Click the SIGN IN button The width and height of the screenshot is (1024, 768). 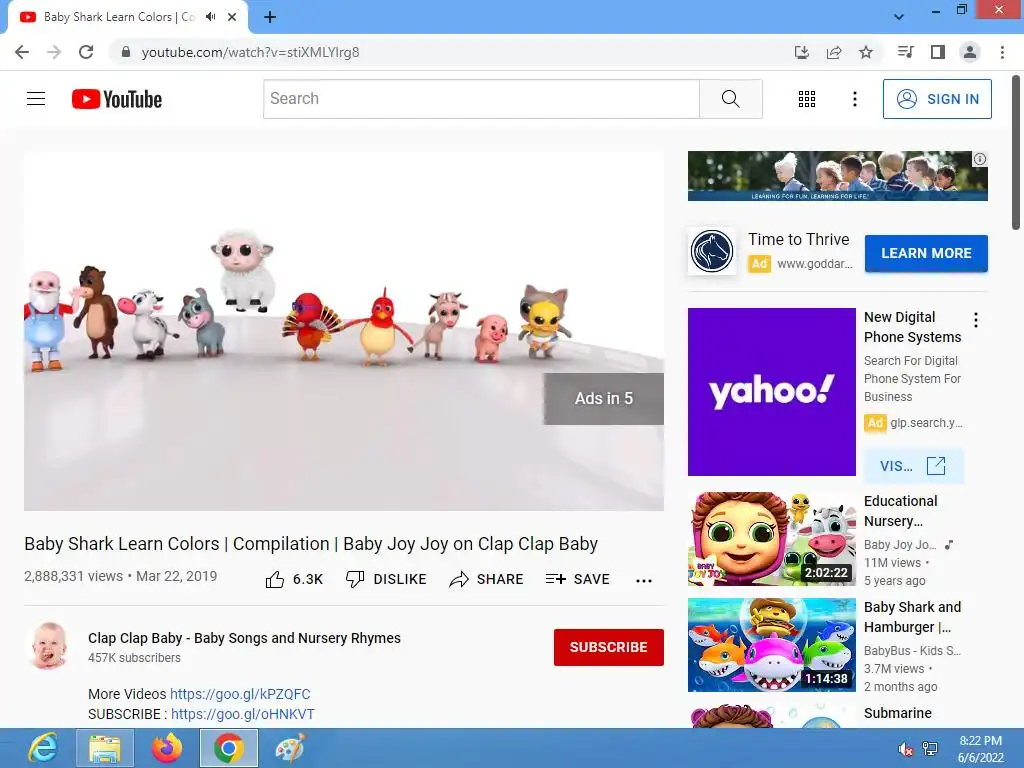click(937, 99)
